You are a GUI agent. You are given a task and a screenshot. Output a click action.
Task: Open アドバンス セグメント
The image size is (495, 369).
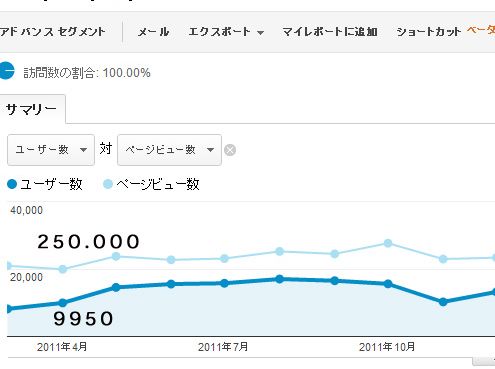53,32
